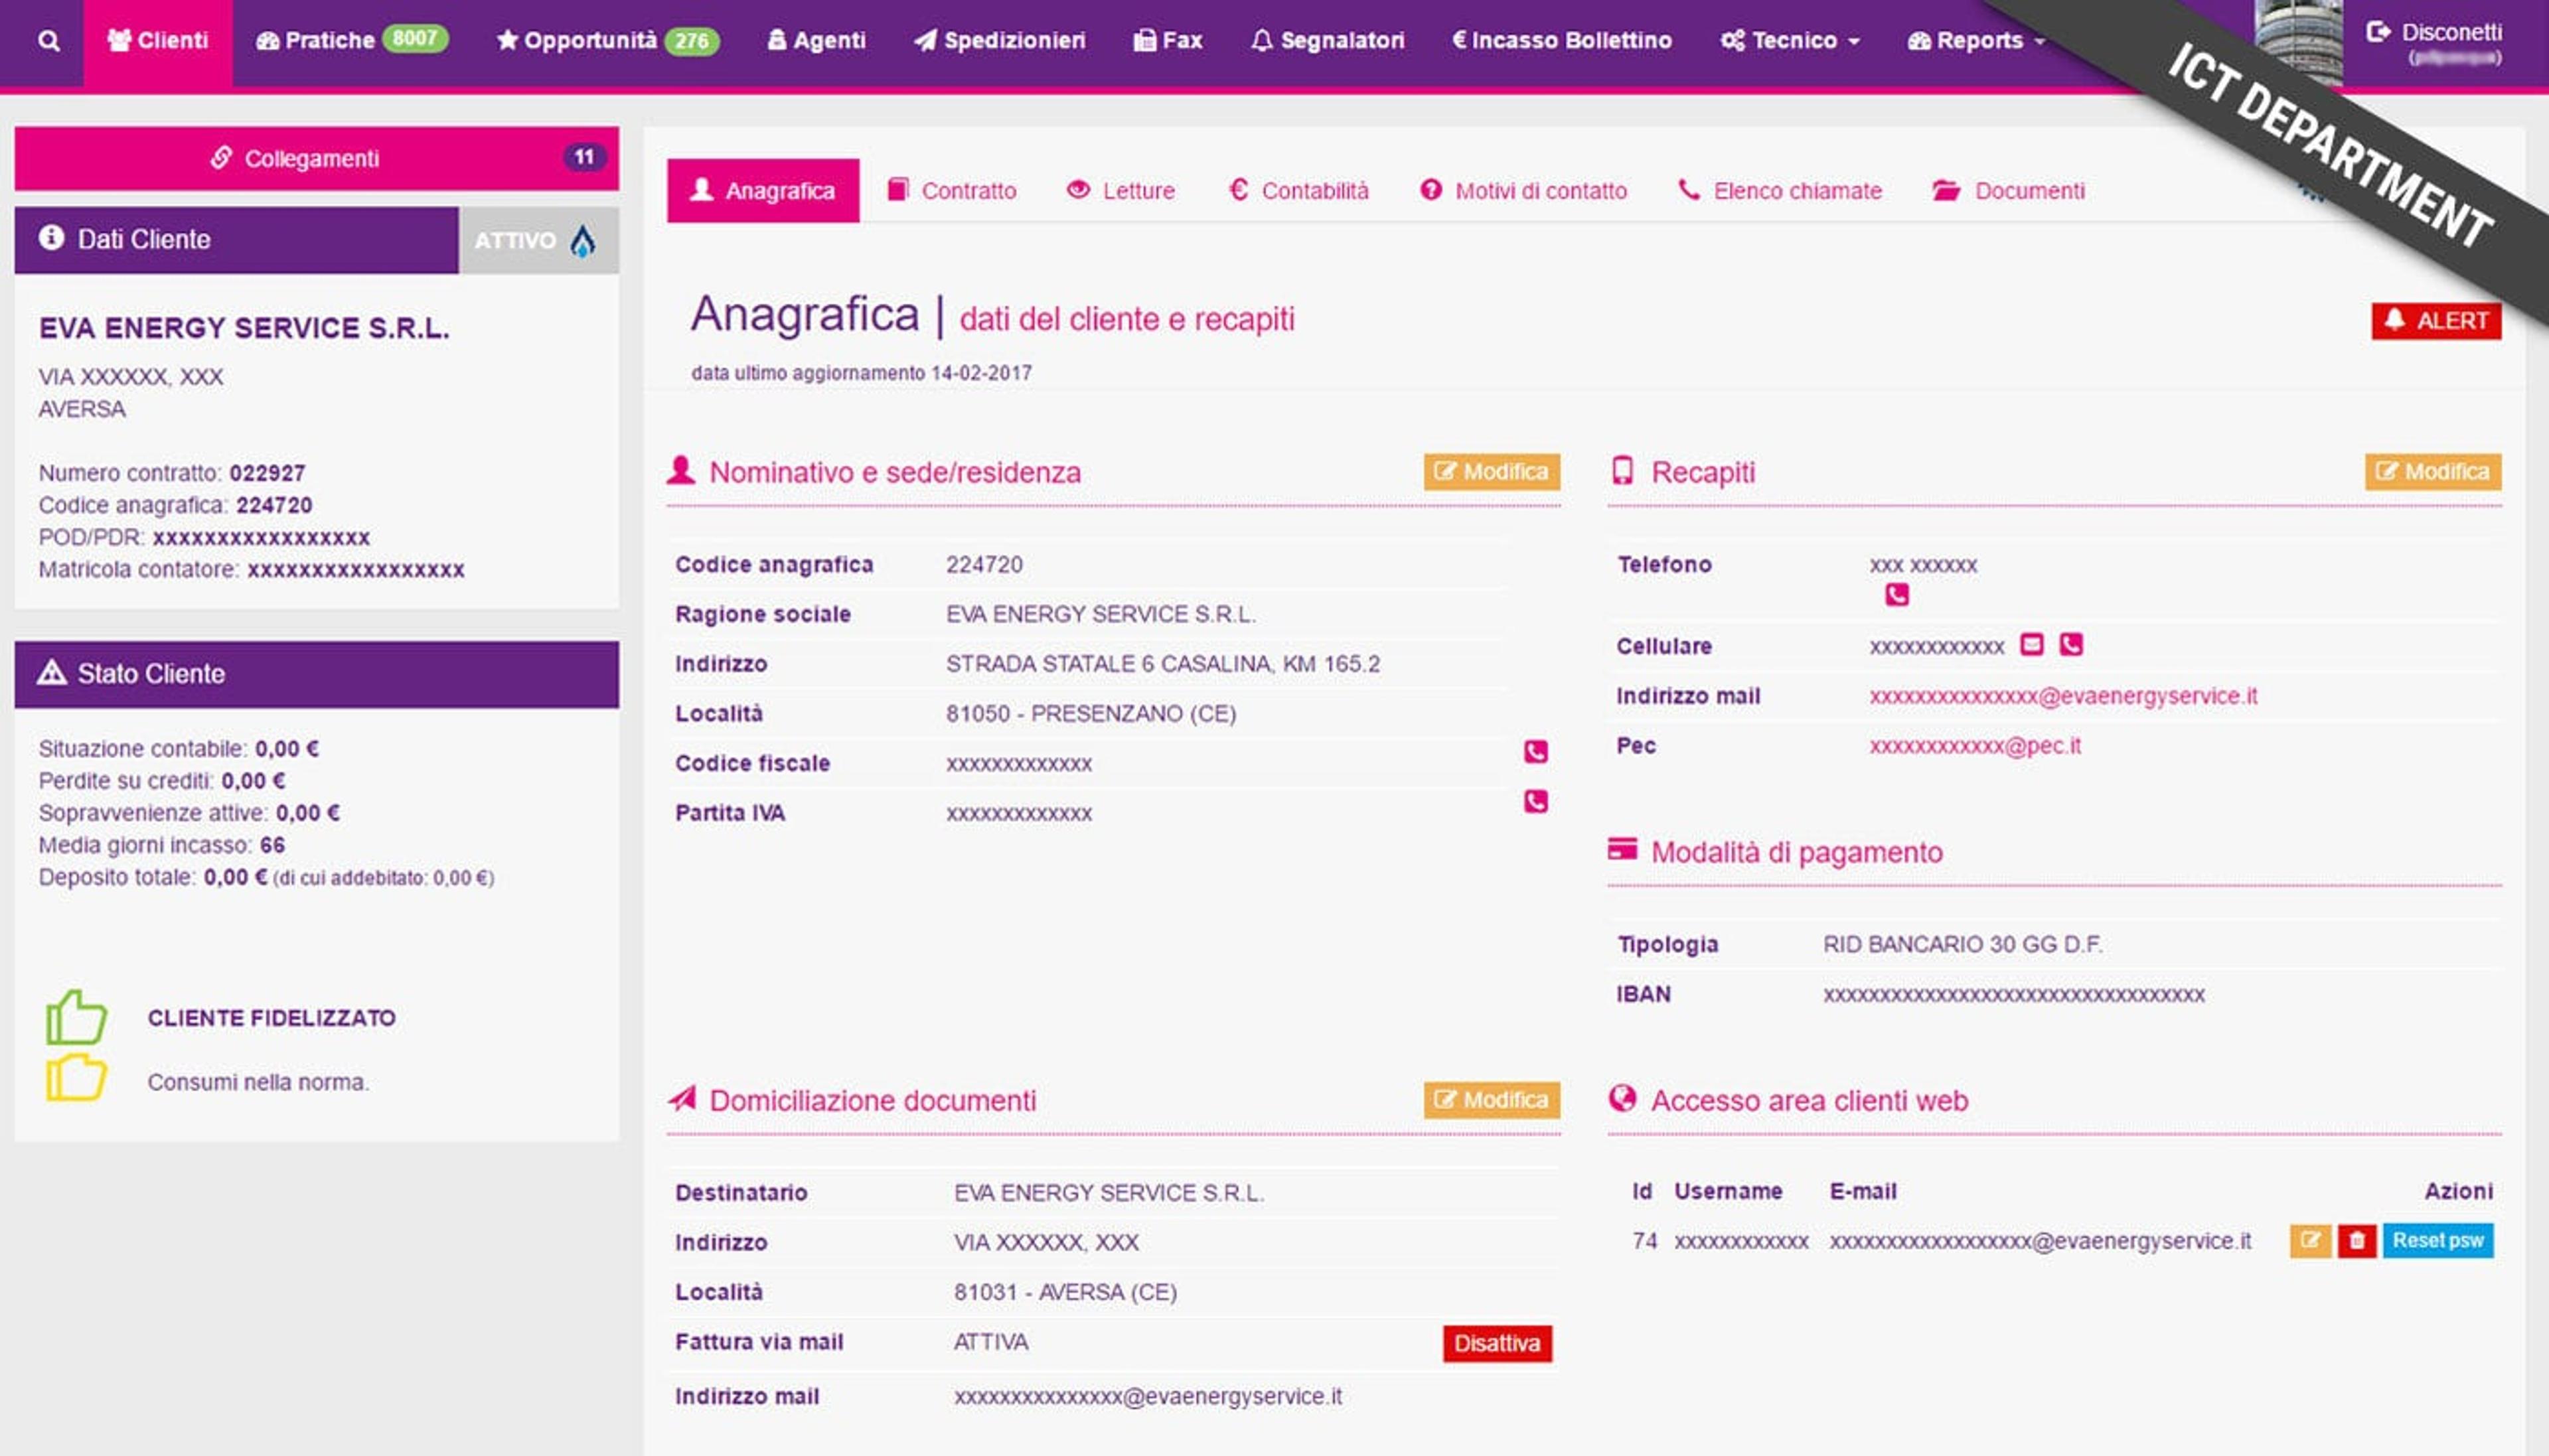Toggle the ATTIVO gas status badge
This screenshot has width=2549, height=1456.
click(x=538, y=240)
